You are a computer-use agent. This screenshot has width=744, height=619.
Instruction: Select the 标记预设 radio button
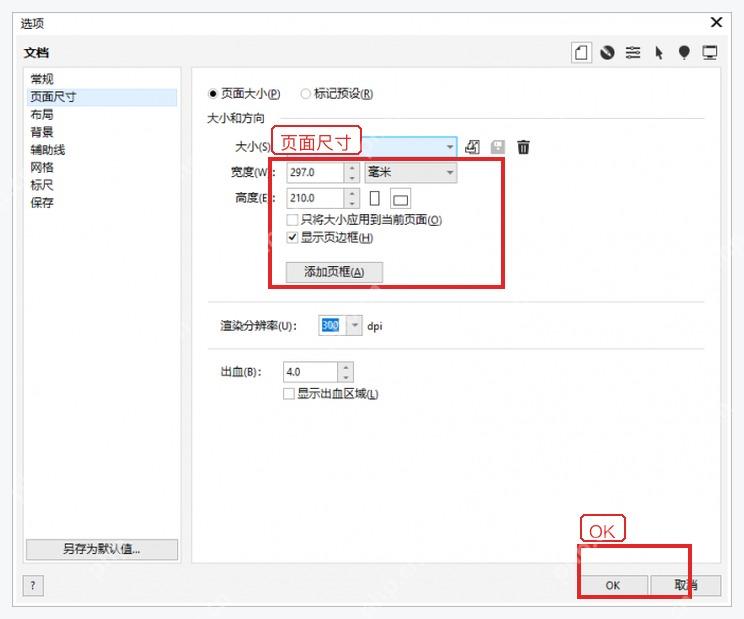pyautogui.click(x=306, y=94)
